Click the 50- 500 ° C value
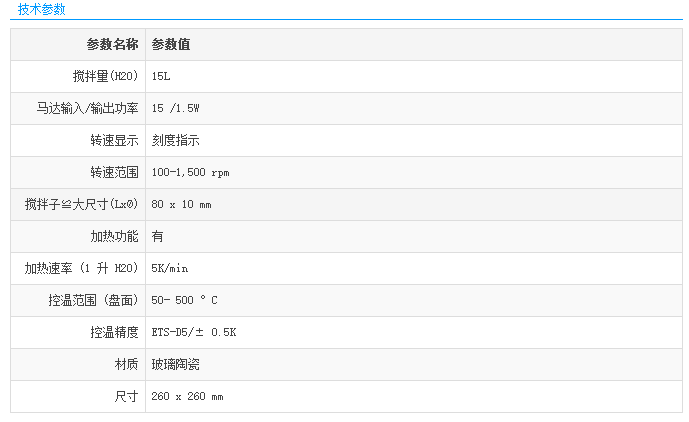The height and width of the screenshot is (422, 689). [x=184, y=300]
